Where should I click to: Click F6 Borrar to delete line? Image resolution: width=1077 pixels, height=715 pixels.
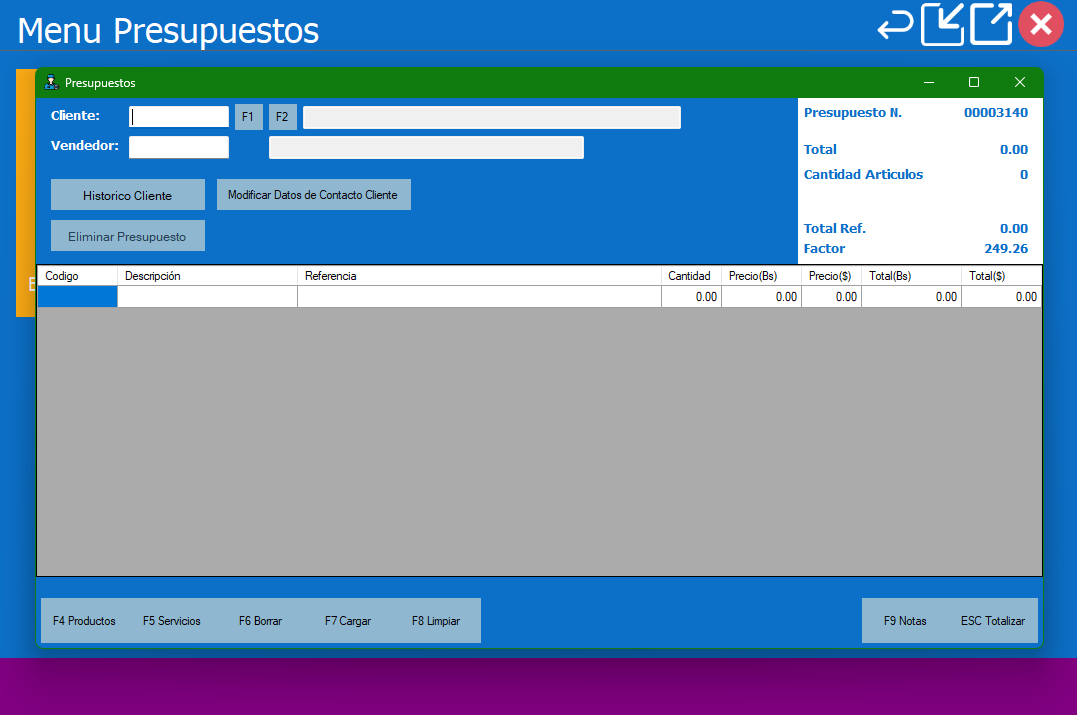pyautogui.click(x=260, y=621)
